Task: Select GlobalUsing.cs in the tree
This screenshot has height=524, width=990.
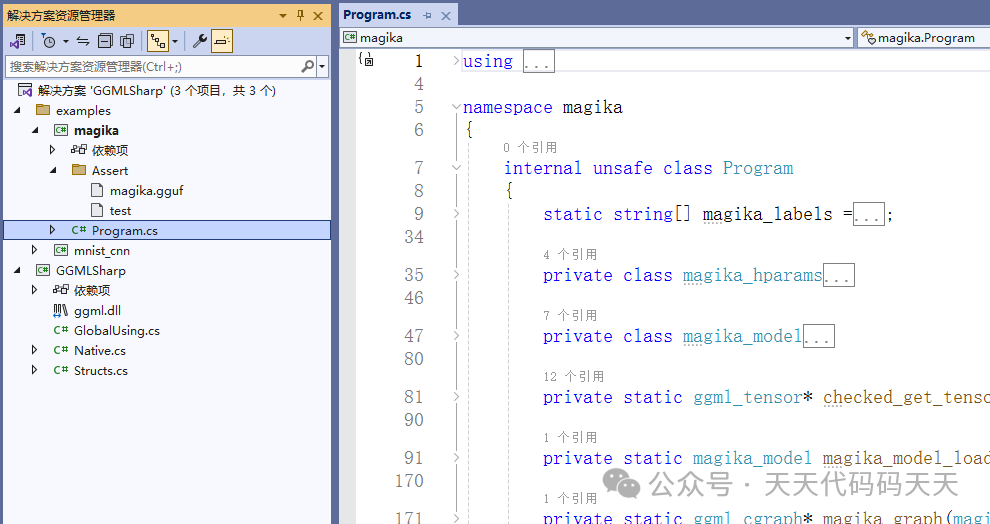Action: point(117,330)
